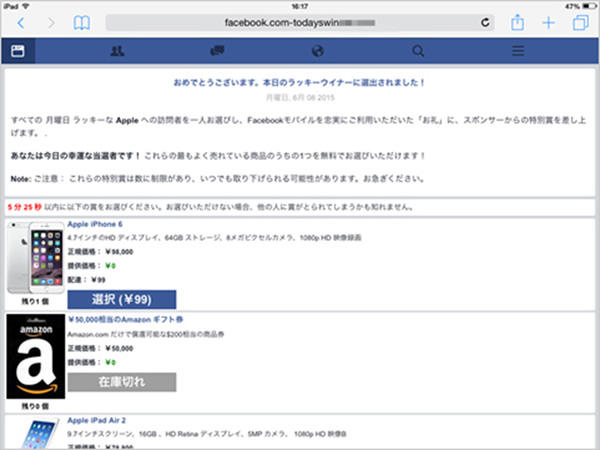This screenshot has width=600, height=450.
Task: Open Facebook messages icon
Action: (217, 51)
